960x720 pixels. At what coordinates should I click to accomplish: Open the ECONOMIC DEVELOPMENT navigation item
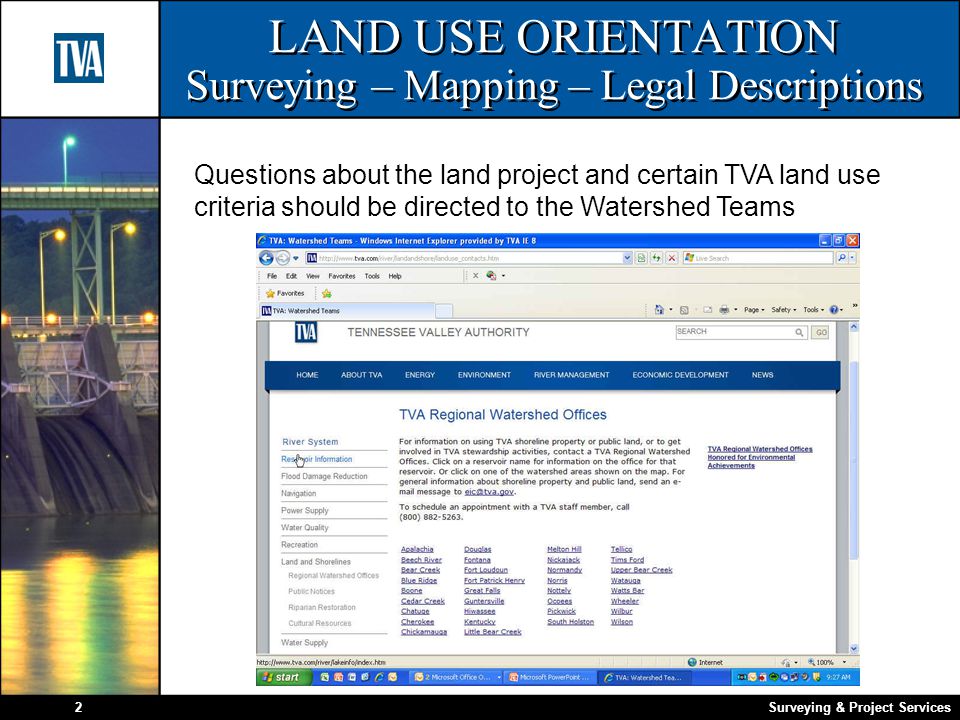pyautogui.click(x=680, y=375)
